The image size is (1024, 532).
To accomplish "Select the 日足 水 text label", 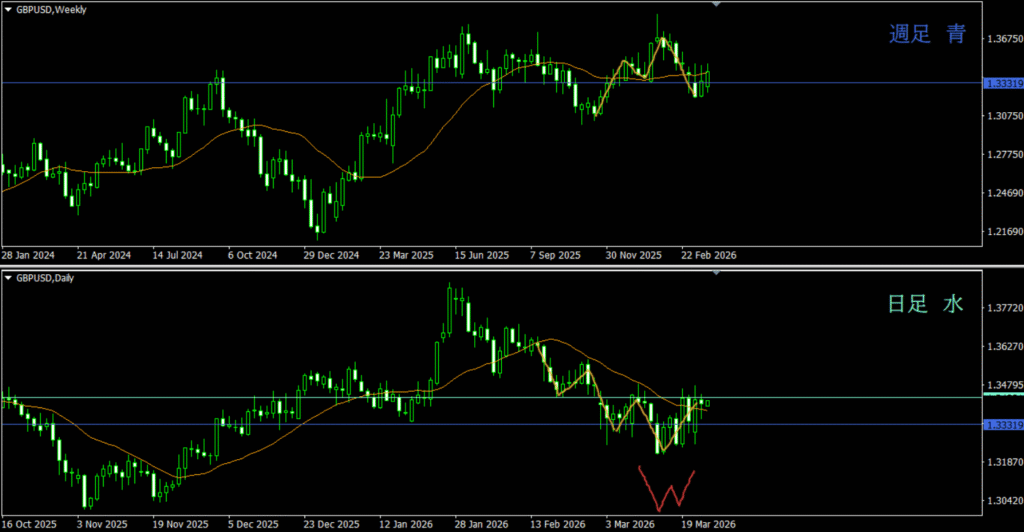I will pos(927,304).
